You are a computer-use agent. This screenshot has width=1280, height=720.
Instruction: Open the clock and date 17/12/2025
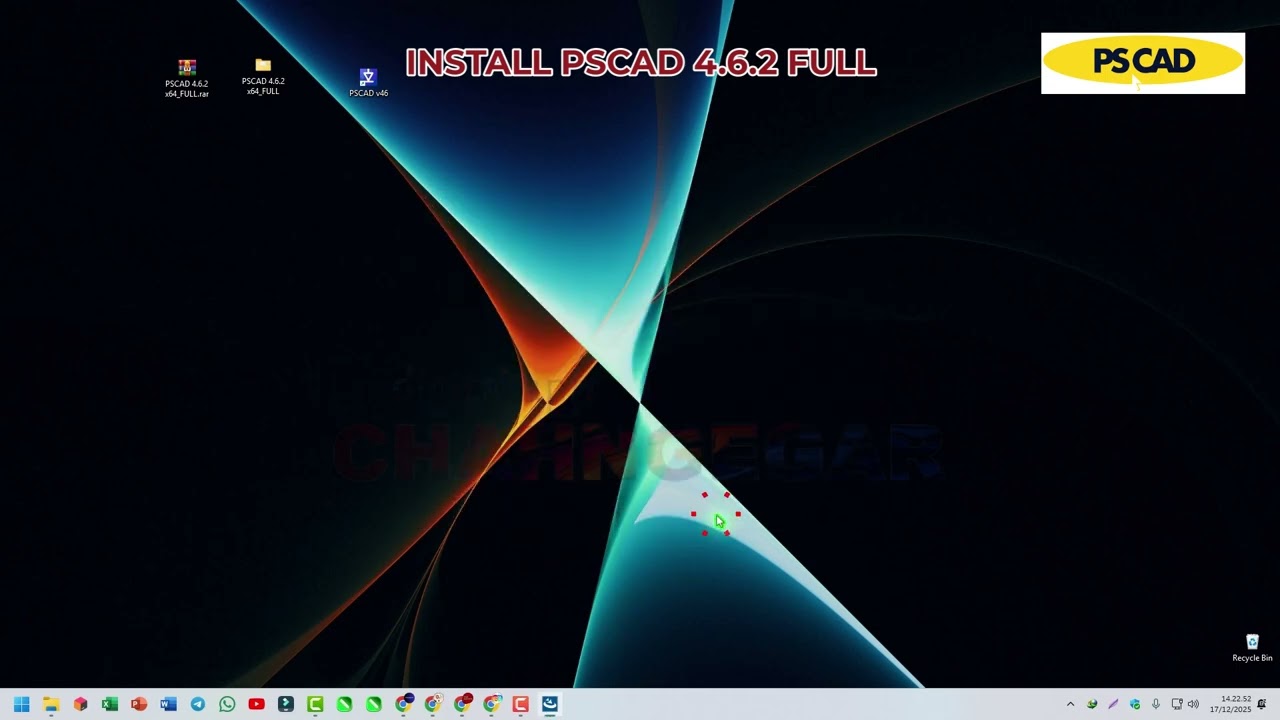coord(1230,704)
